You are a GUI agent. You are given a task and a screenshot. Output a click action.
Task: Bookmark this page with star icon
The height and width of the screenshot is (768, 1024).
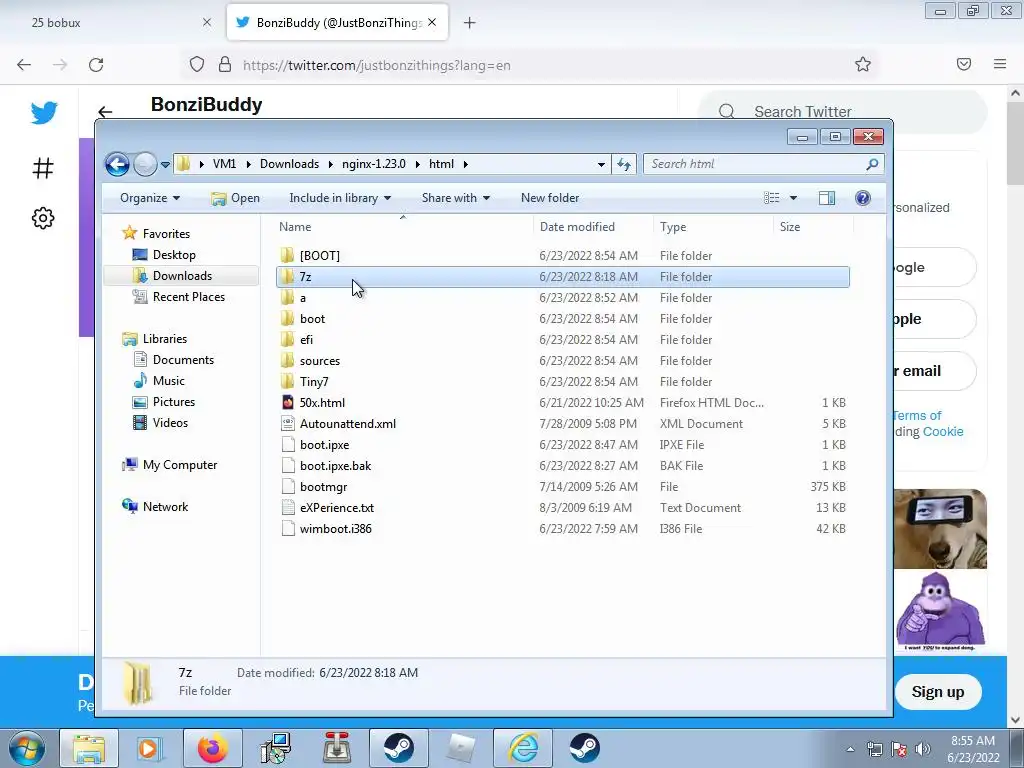(863, 64)
